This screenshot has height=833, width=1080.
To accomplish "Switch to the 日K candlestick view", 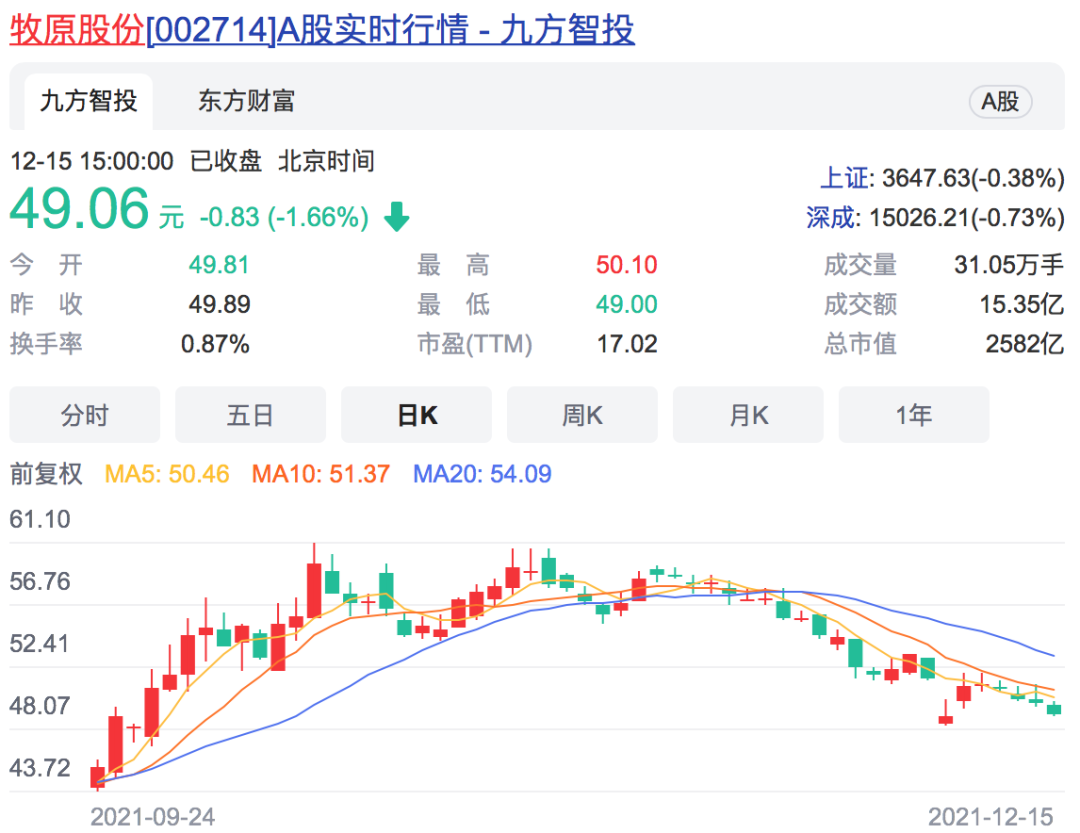I will [416, 414].
